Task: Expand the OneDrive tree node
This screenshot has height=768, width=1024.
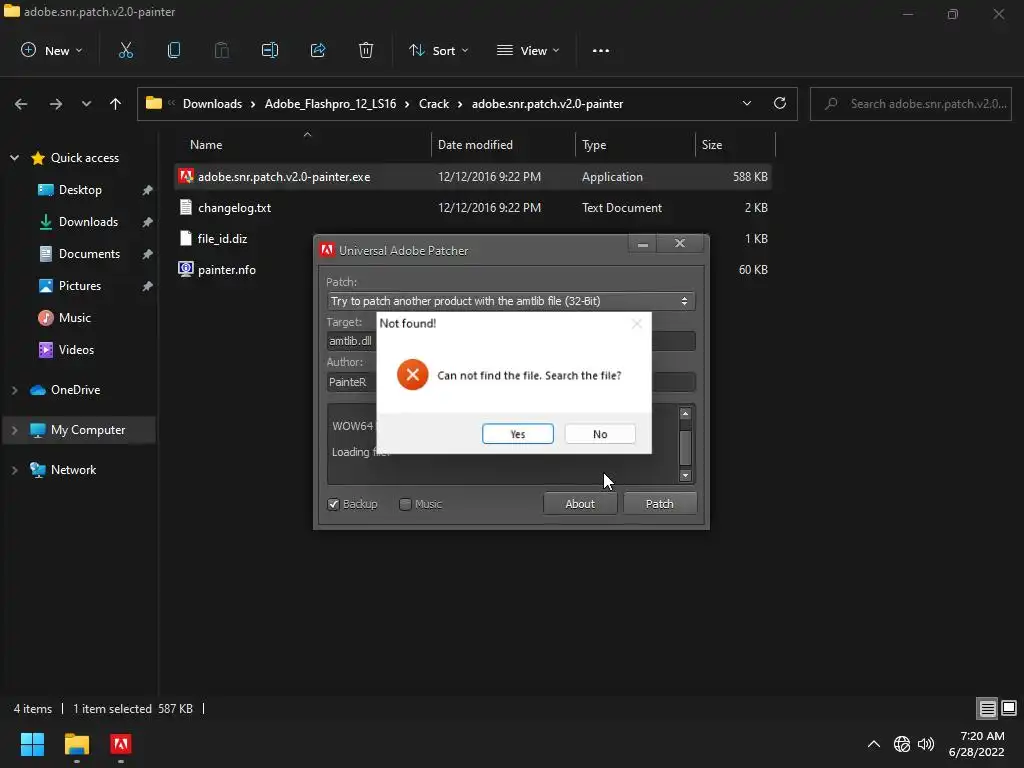Action: click(14, 390)
